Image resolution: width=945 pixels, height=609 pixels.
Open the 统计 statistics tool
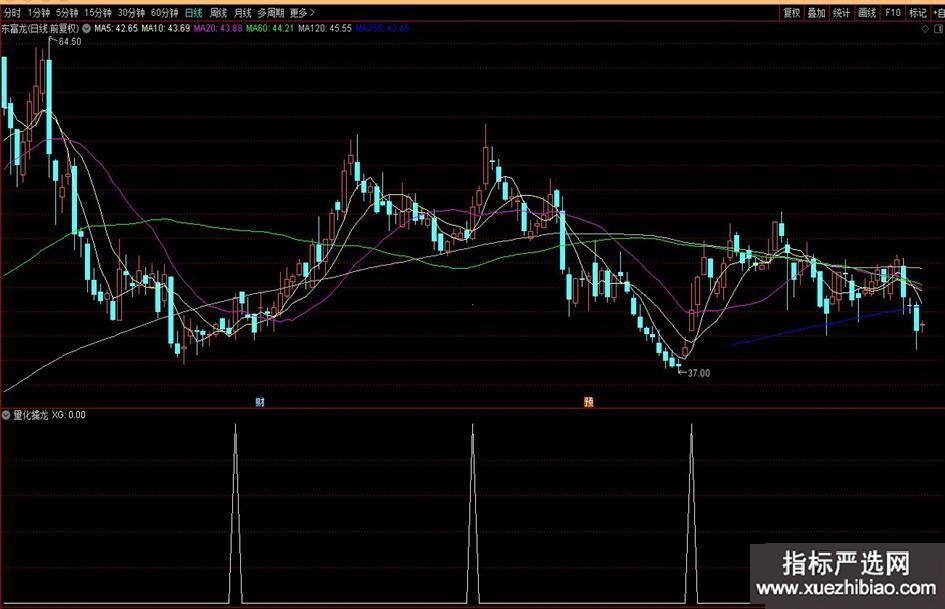(x=841, y=13)
